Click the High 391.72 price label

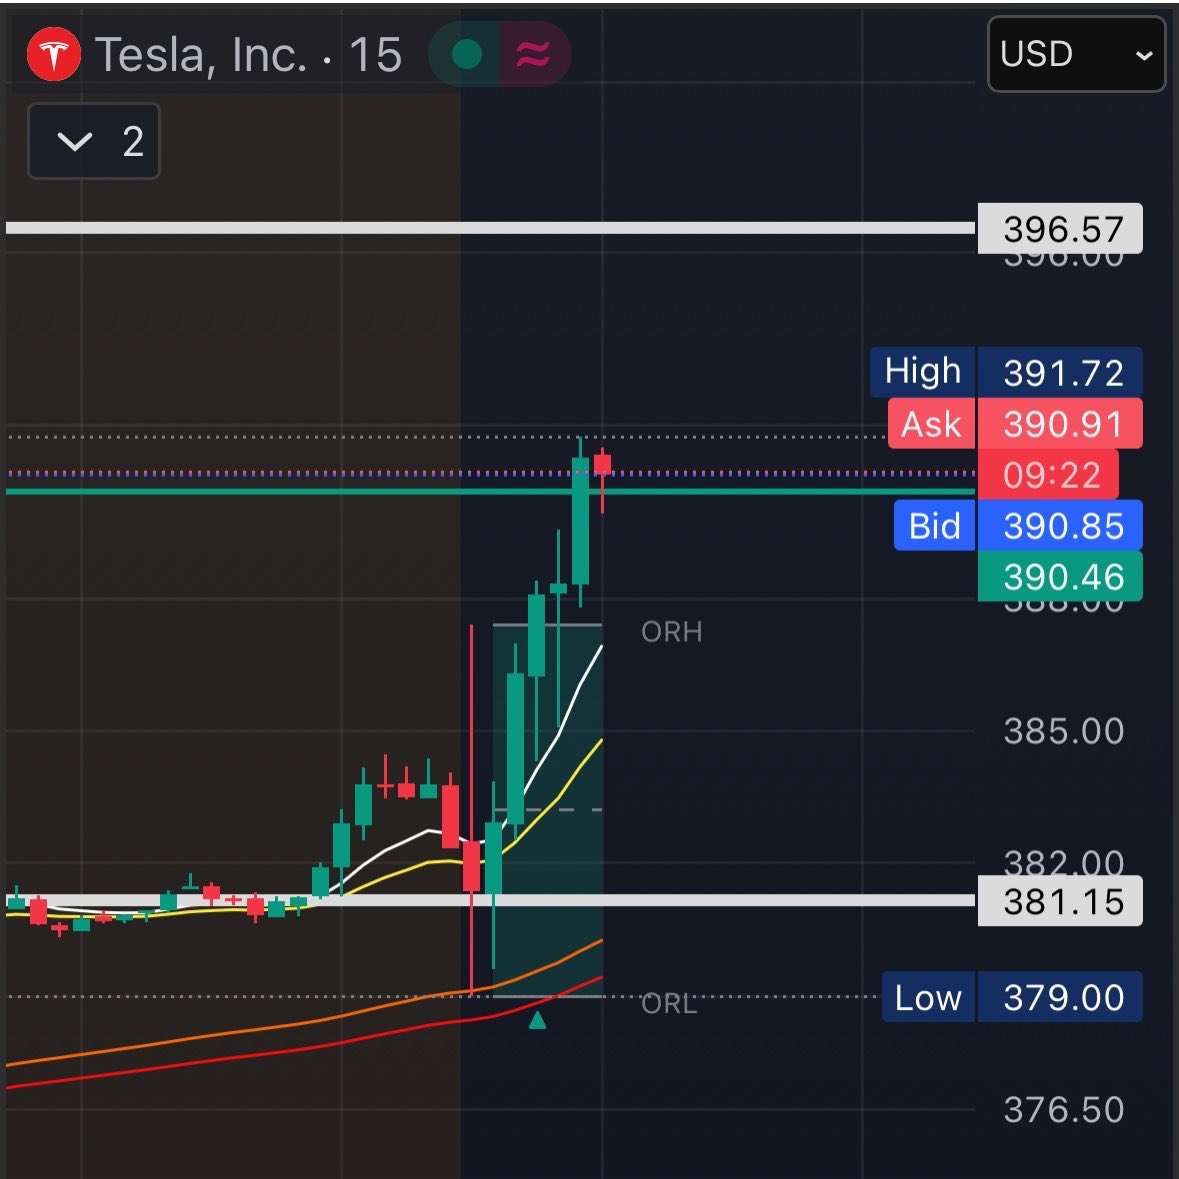coord(1006,372)
